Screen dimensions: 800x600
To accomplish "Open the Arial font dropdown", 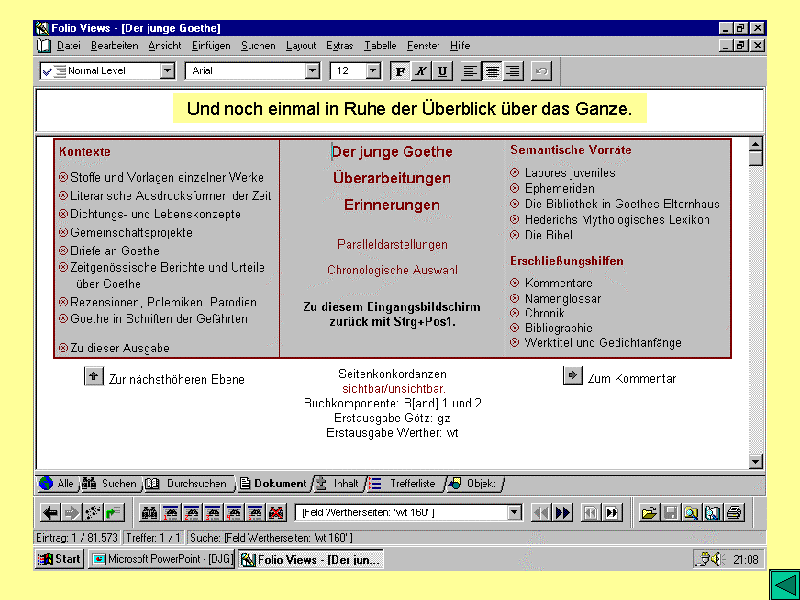I will pos(312,71).
